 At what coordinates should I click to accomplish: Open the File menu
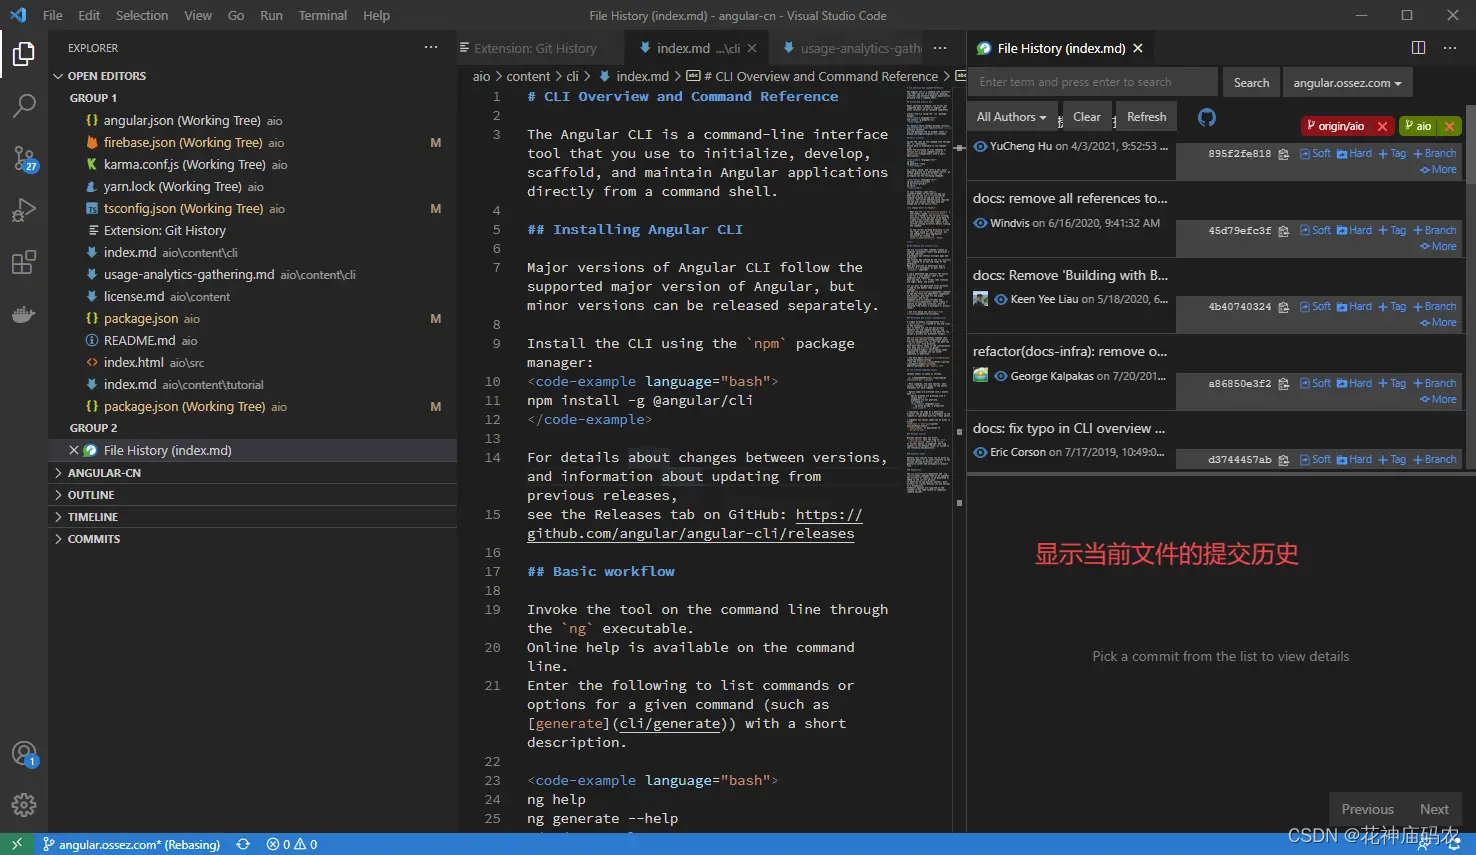click(53, 15)
